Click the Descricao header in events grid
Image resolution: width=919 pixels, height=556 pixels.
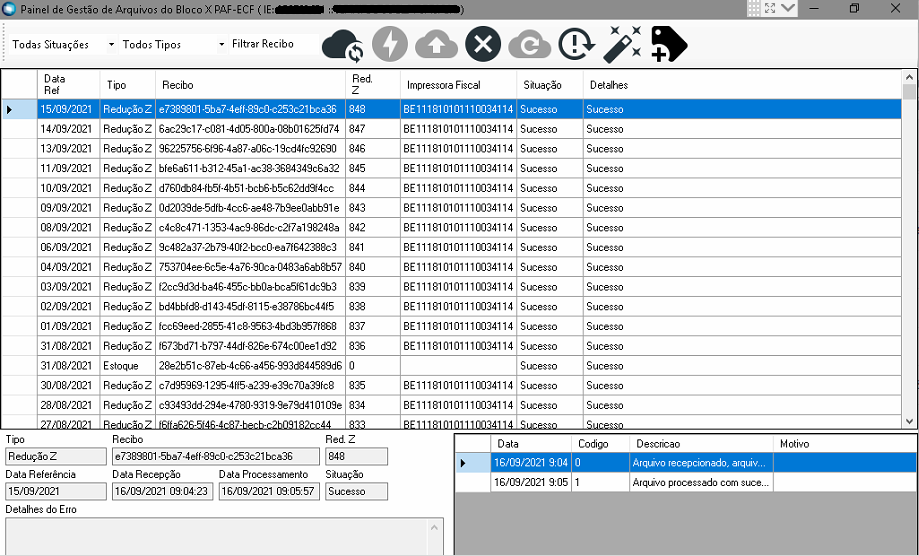tap(702, 444)
